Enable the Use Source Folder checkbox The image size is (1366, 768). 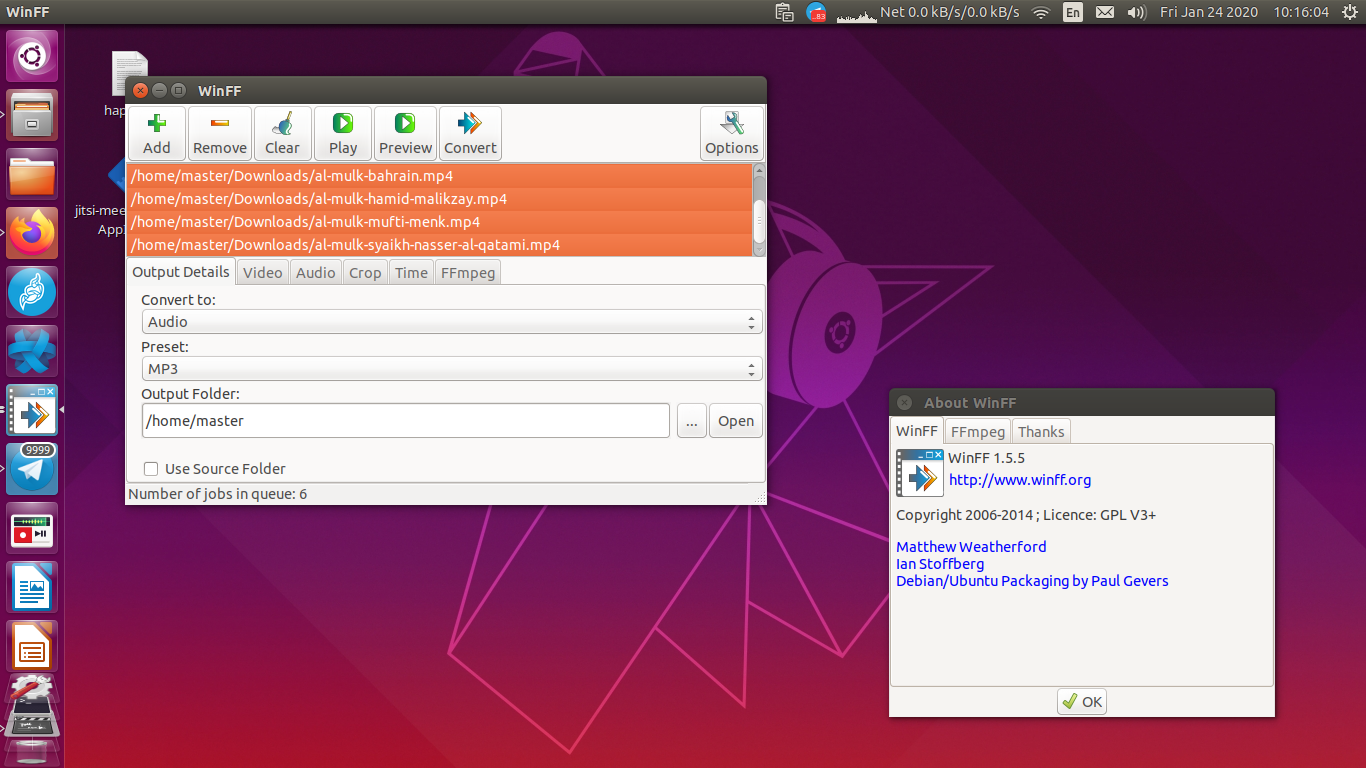tap(151, 469)
